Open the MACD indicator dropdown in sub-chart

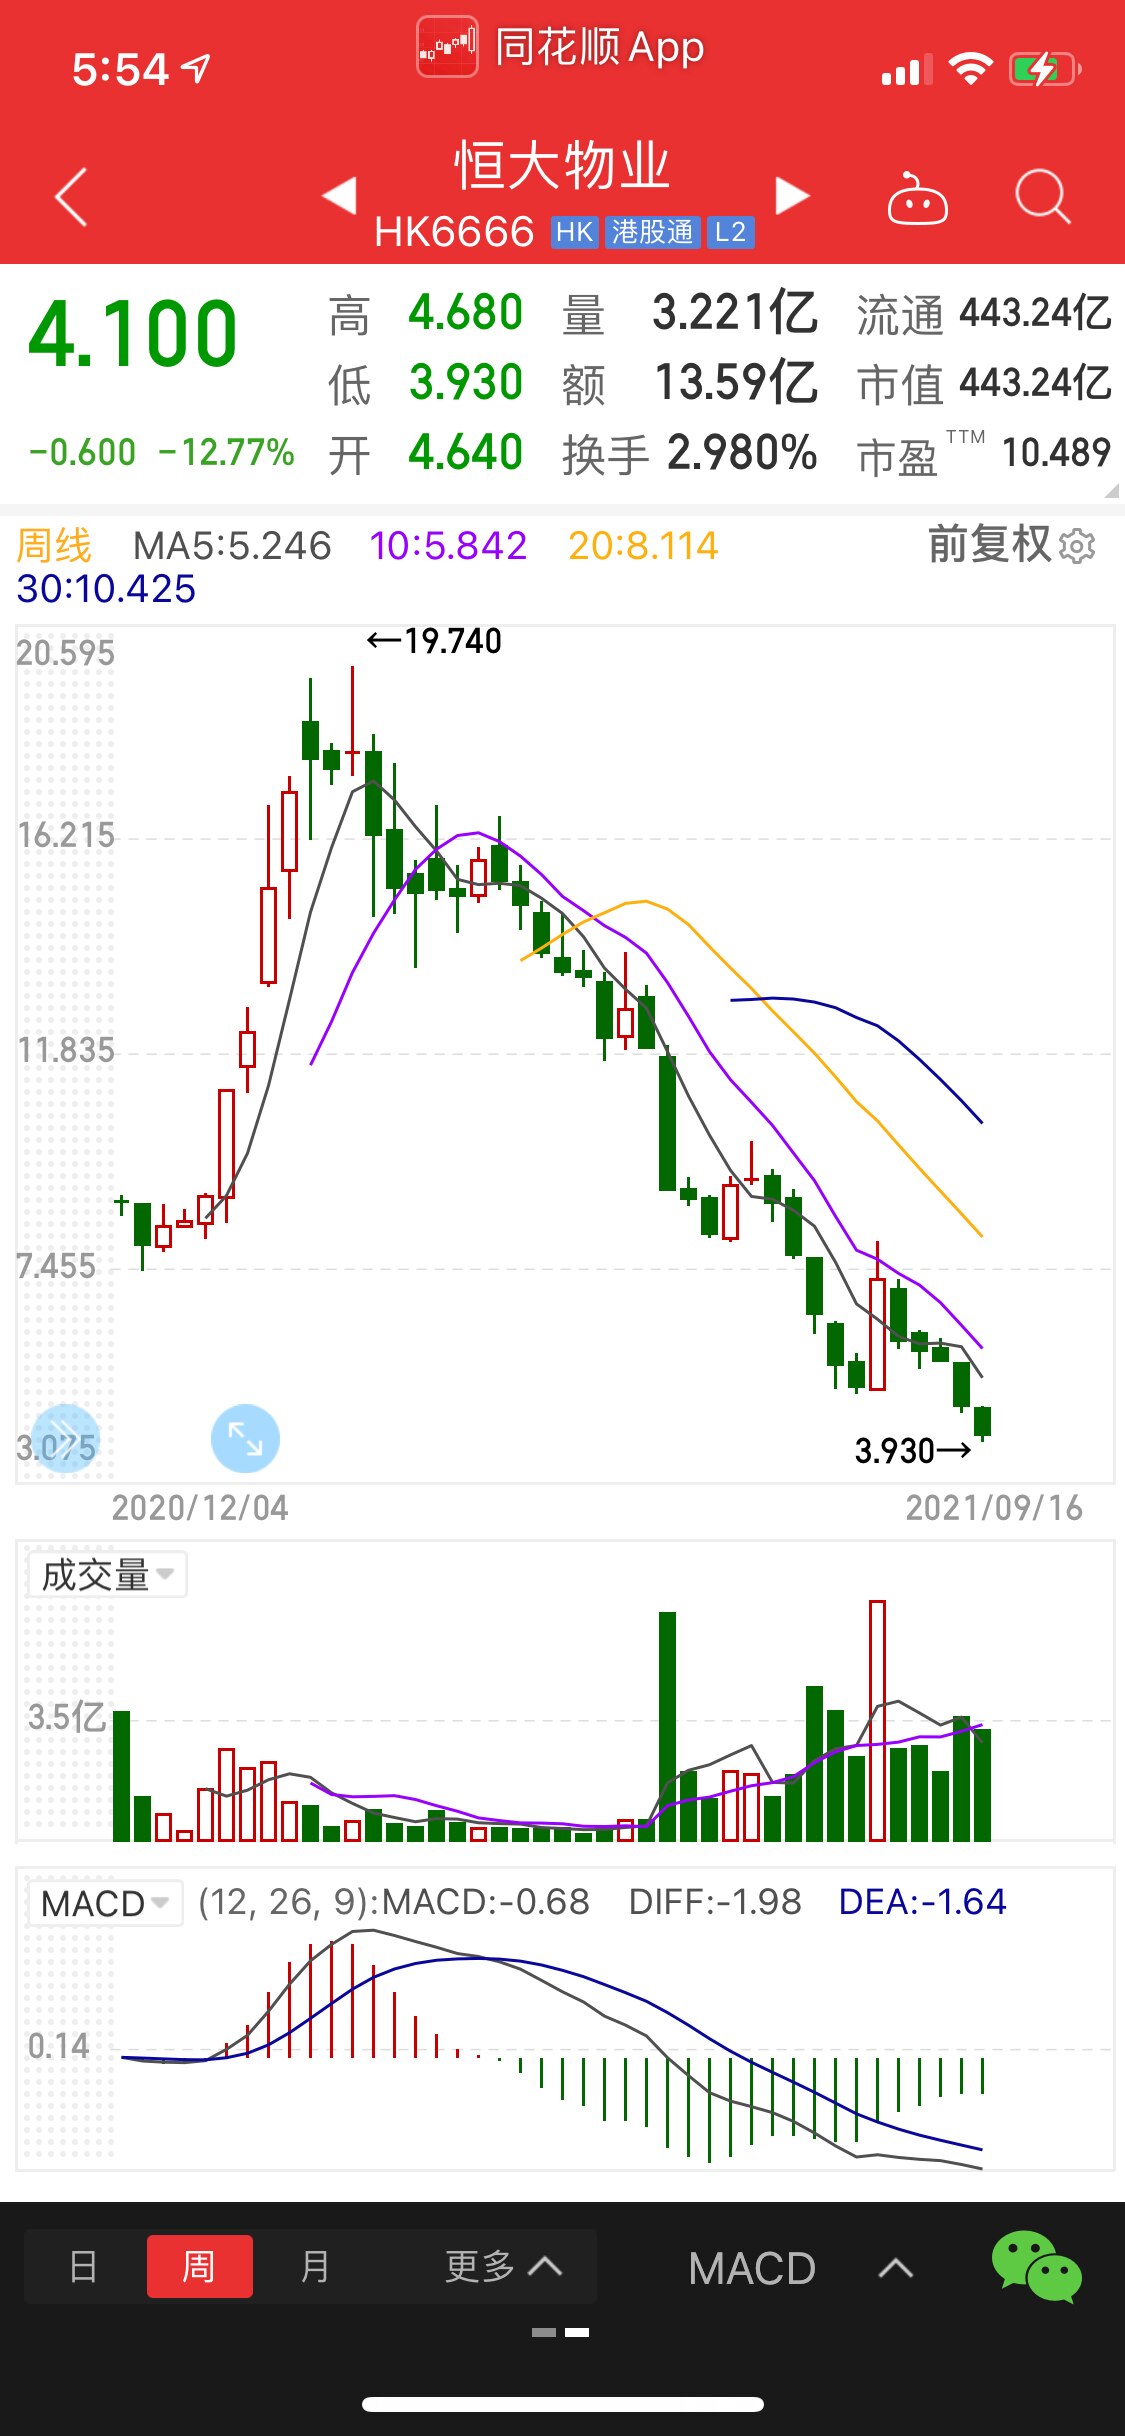coord(104,1903)
